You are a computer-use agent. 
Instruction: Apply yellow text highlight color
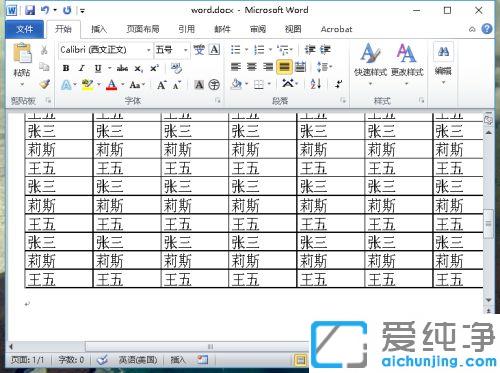(87, 85)
